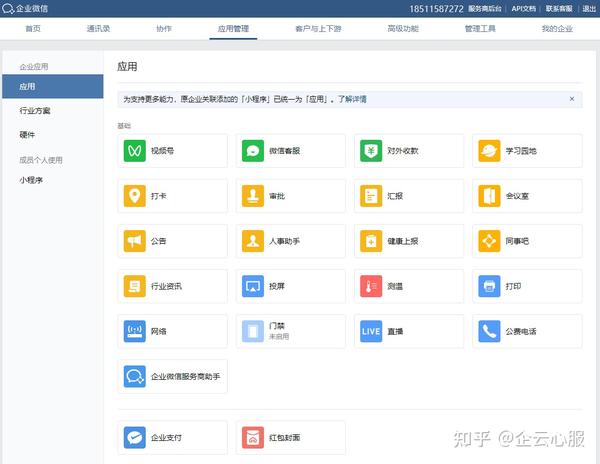This screenshot has width=600, height=464.
Task: Open the 企业微信服务商助手 icon
Action: click(134, 376)
